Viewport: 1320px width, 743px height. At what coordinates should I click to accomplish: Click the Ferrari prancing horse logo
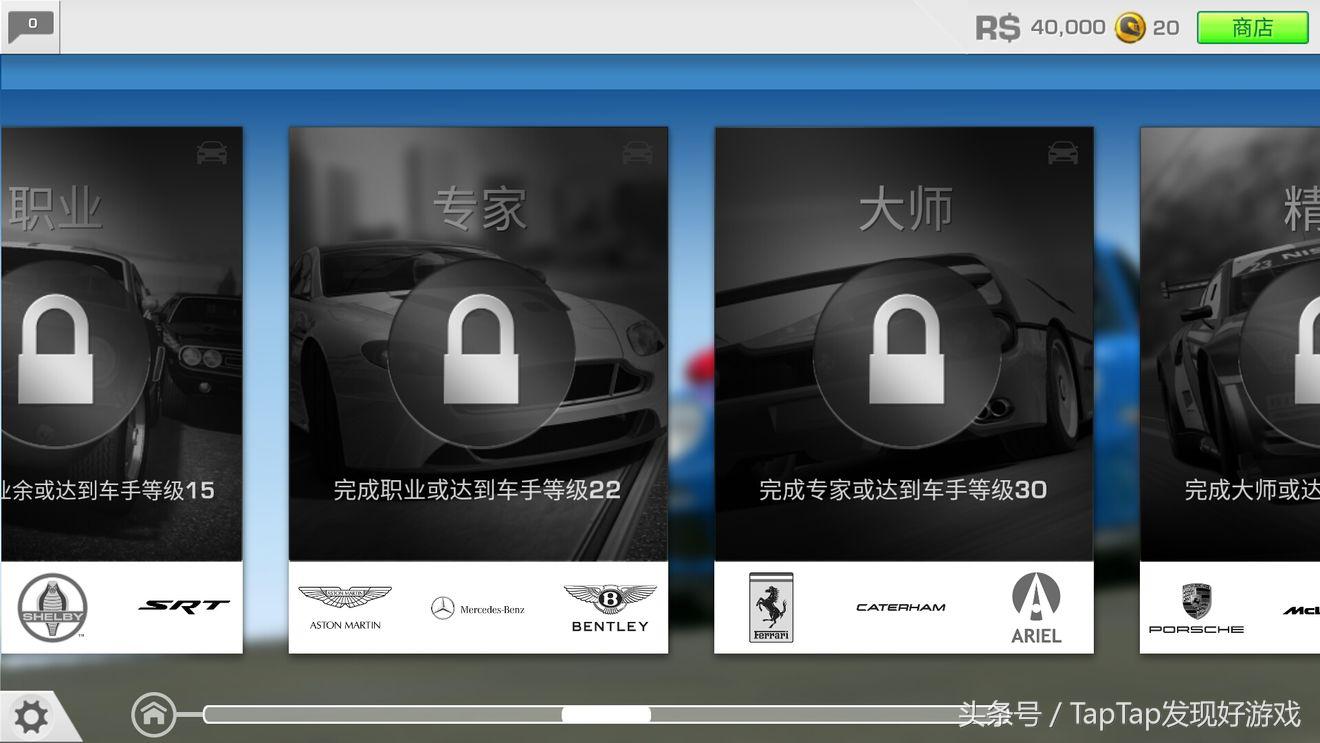point(770,606)
